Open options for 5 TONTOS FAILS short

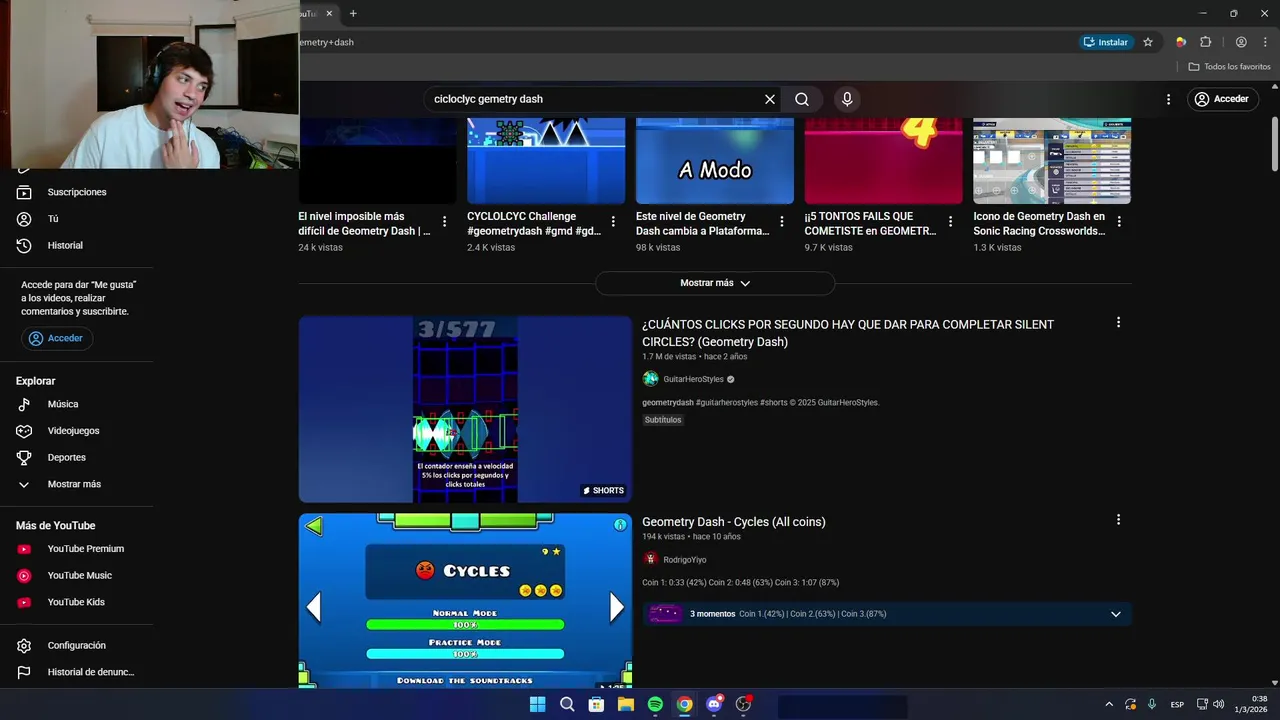pos(950,222)
